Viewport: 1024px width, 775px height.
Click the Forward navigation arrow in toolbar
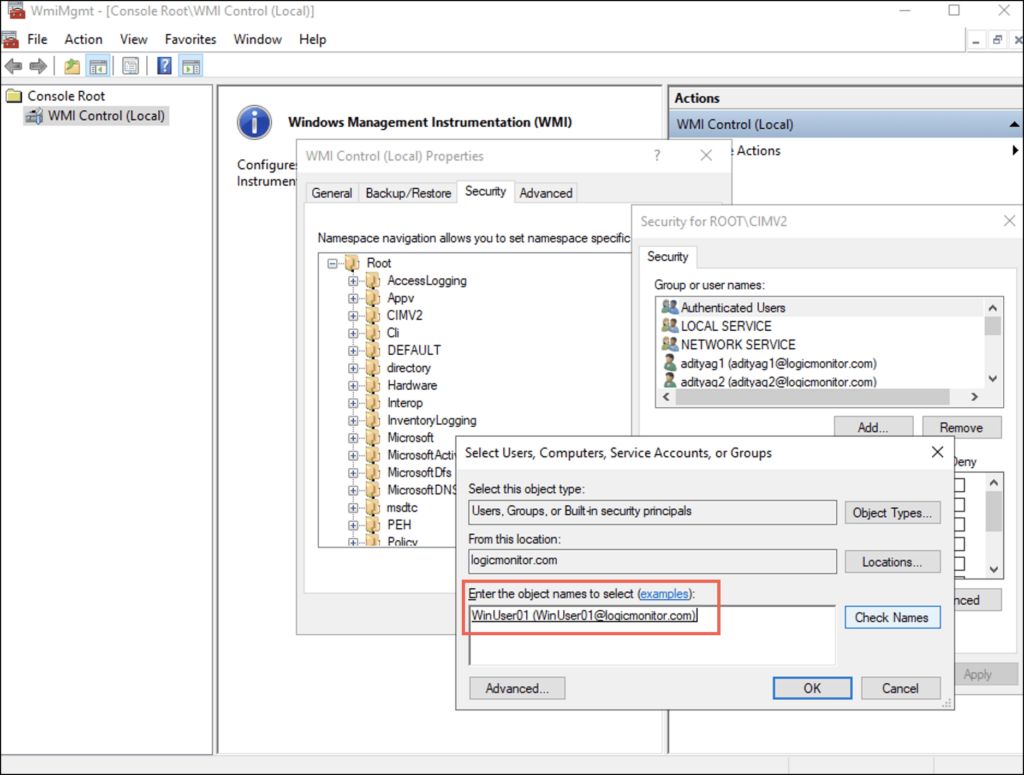click(x=39, y=66)
